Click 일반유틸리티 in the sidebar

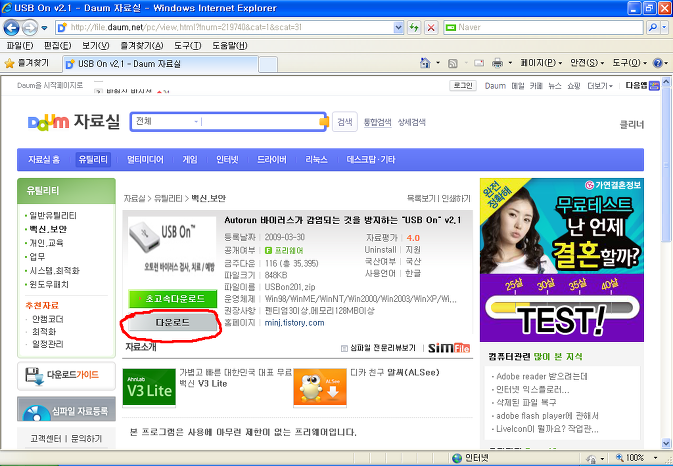(53, 215)
